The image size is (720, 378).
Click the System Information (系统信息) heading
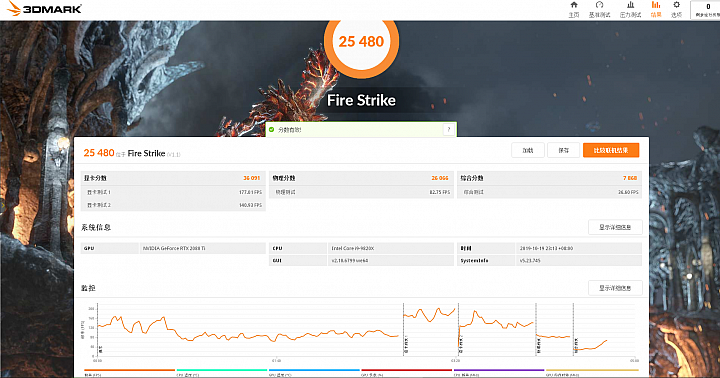click(x=96, y=227)
